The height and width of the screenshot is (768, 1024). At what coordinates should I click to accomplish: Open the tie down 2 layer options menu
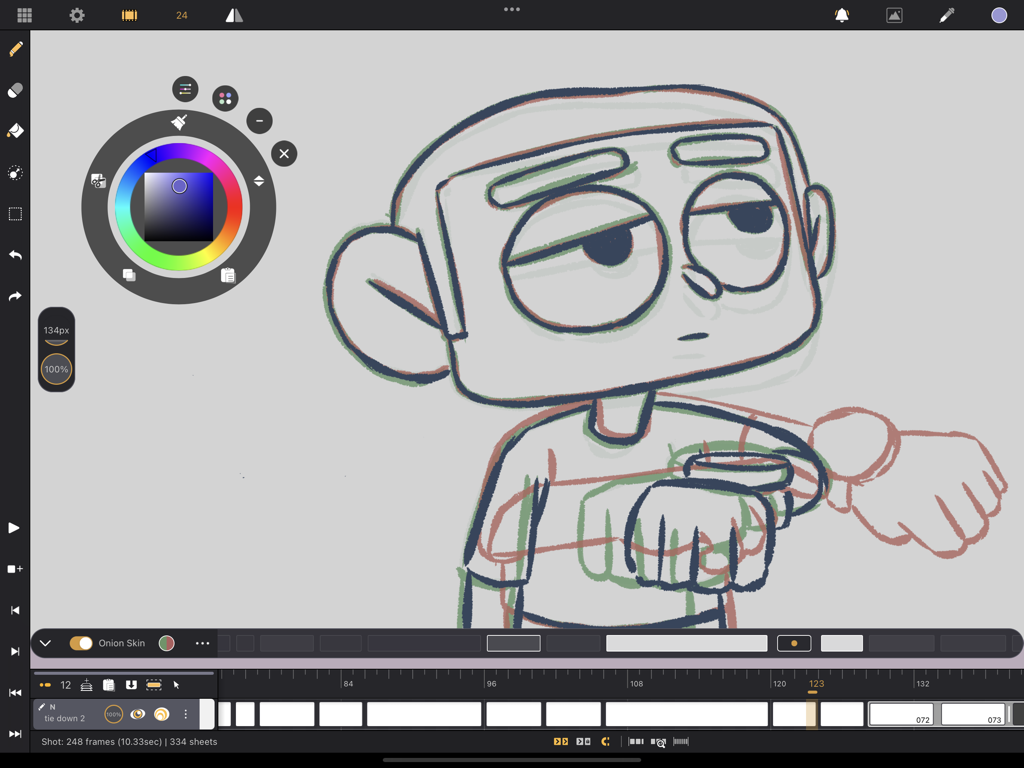pyautogui.click(x=185, y=714)
